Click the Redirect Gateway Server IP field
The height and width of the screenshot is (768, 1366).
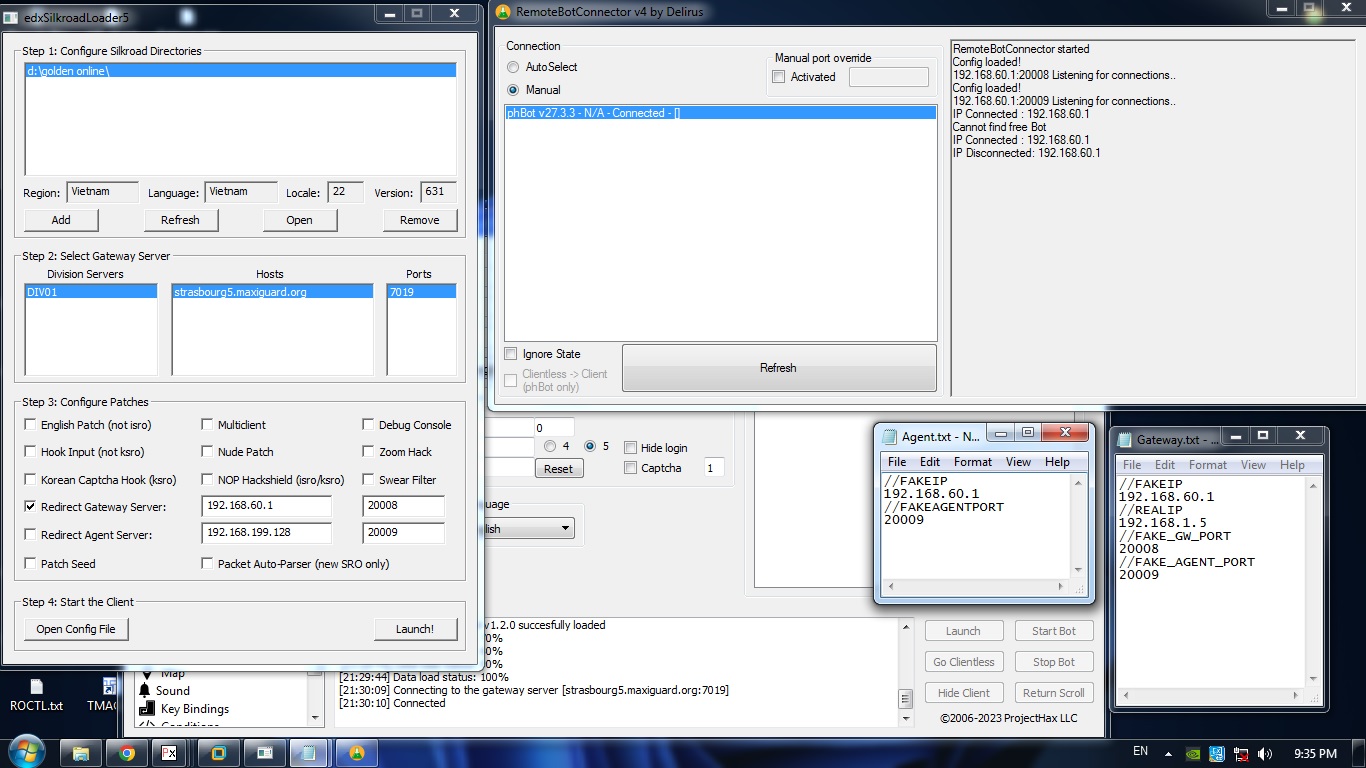tap(266, 506)
